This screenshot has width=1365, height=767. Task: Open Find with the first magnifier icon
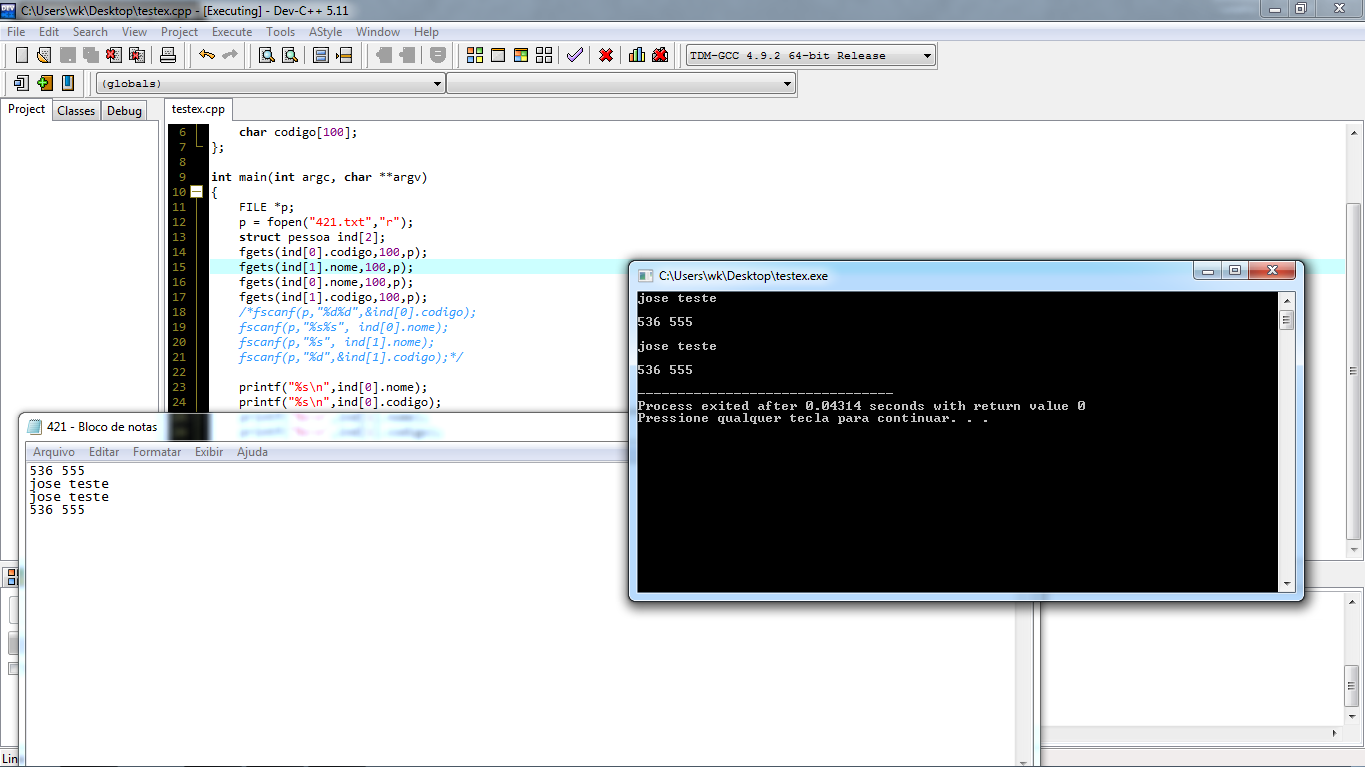[267, 55]
